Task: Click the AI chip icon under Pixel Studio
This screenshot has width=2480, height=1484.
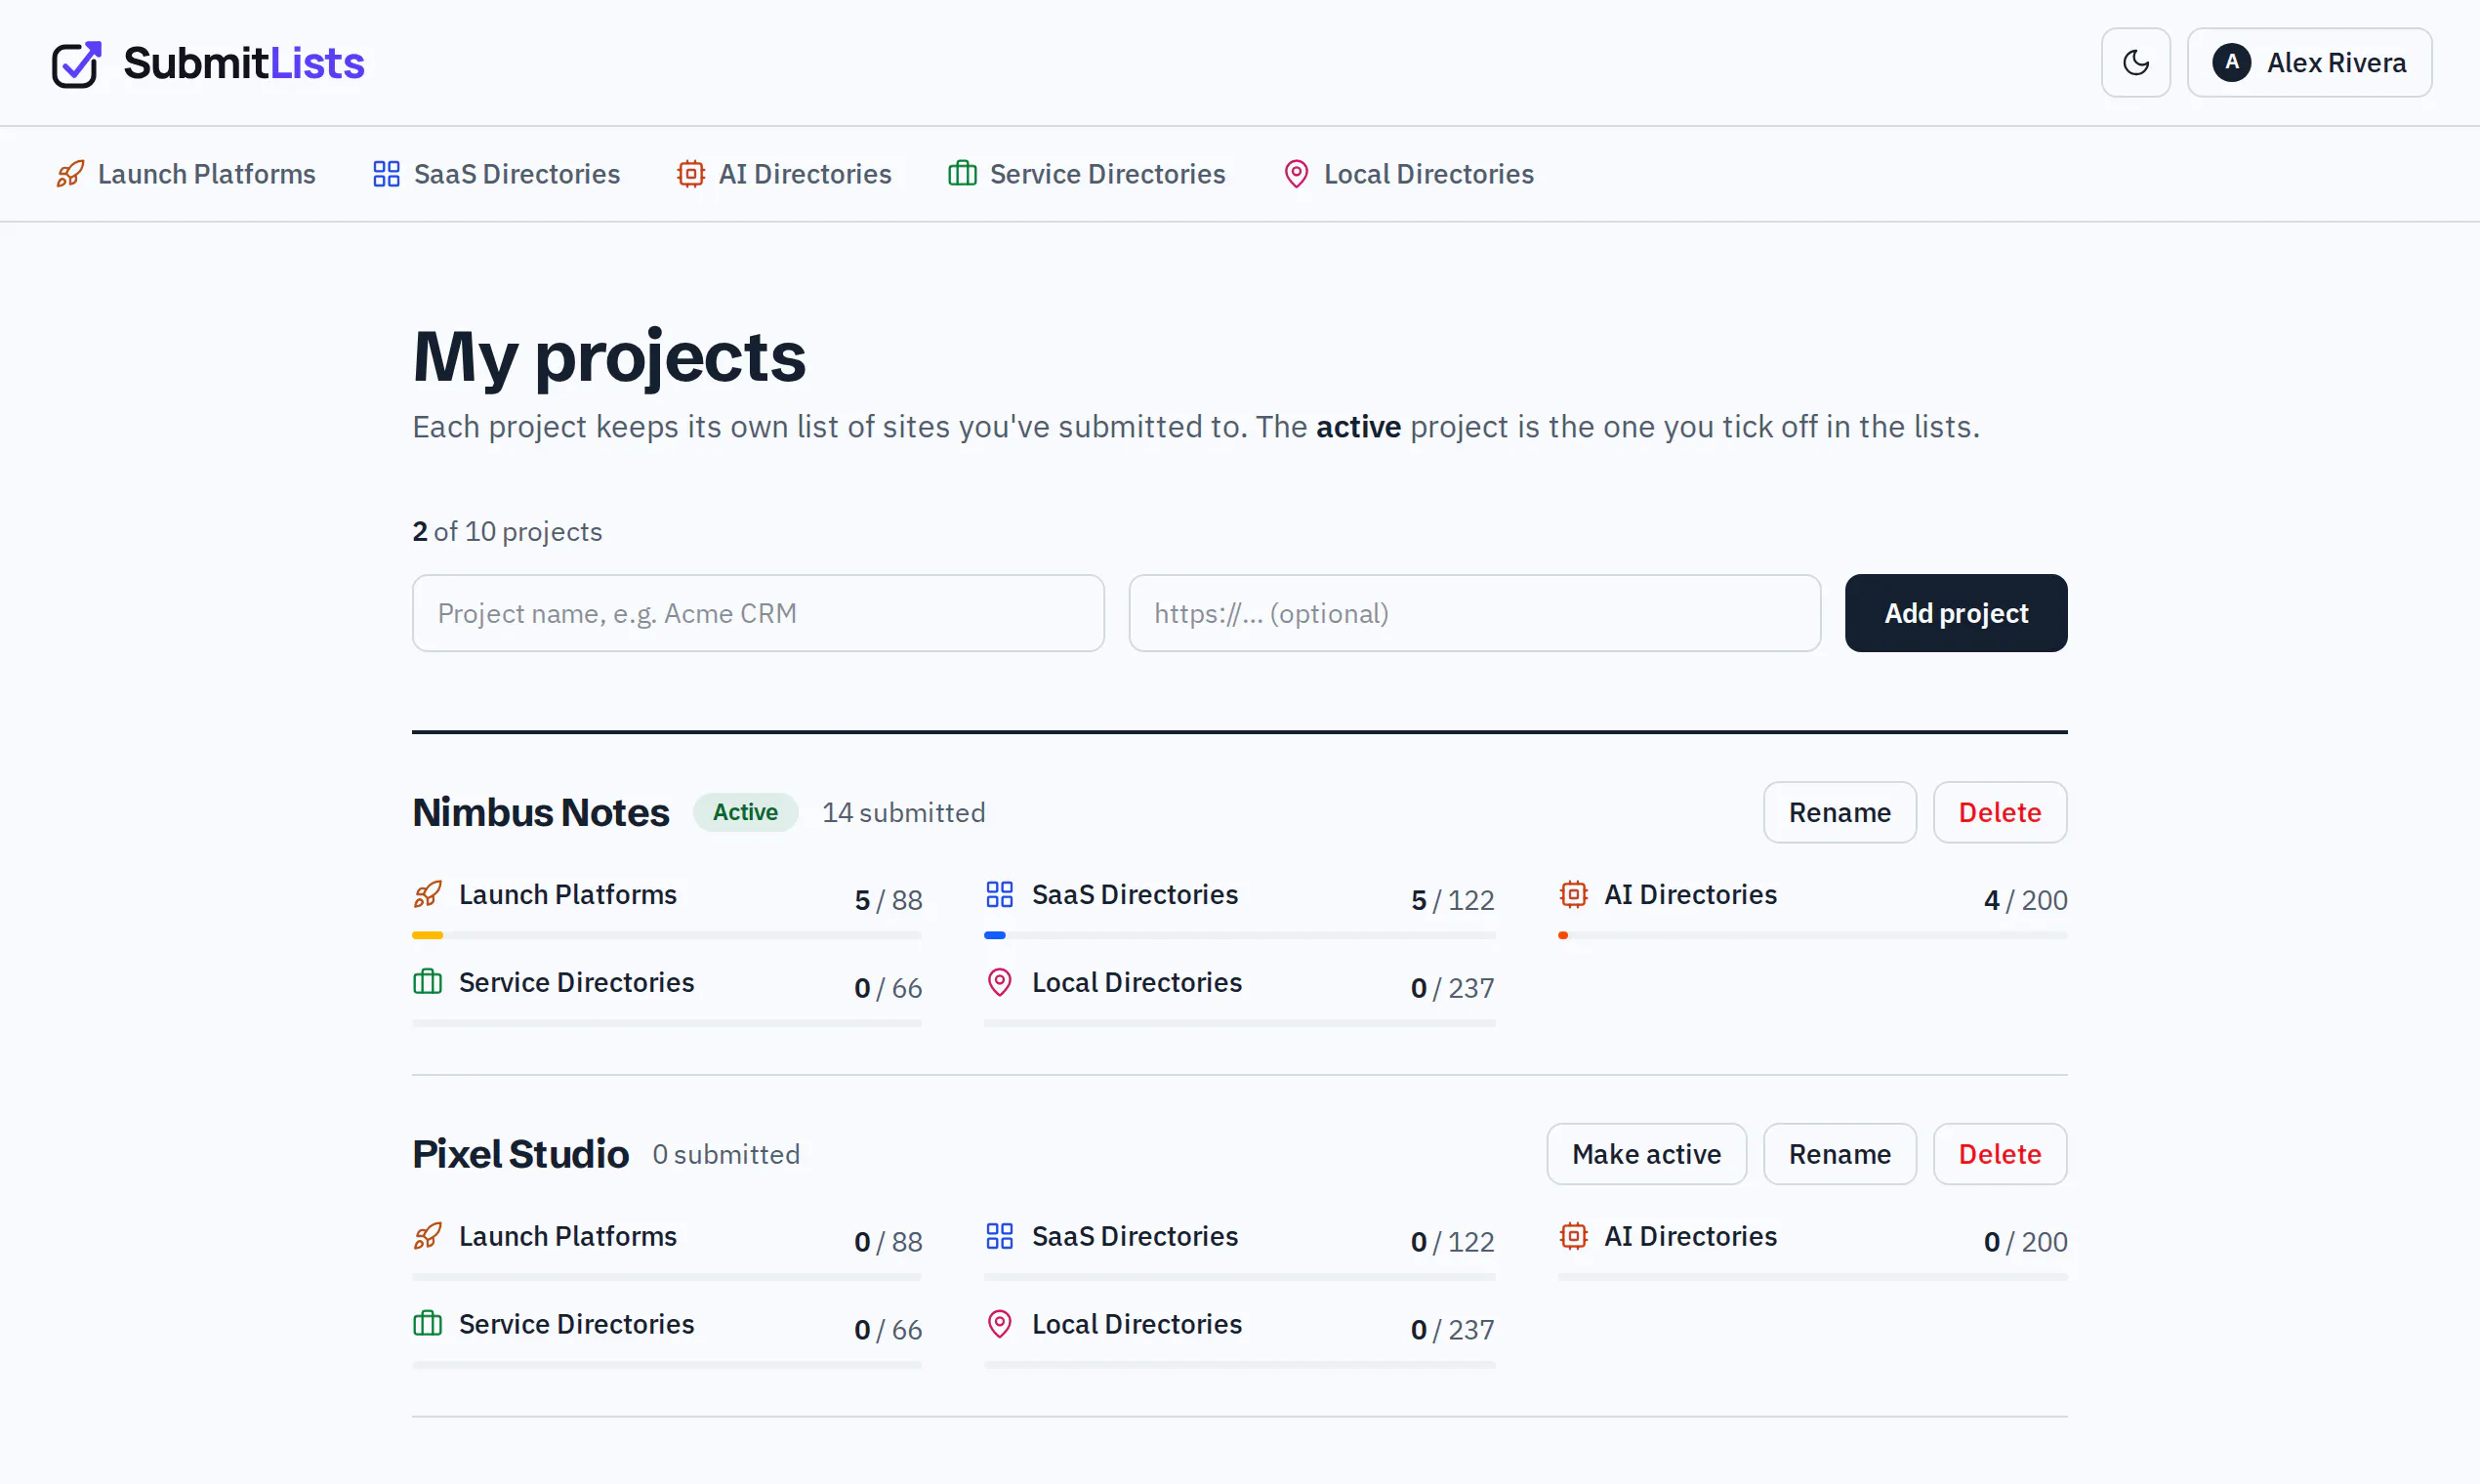Action: 1573,1236
